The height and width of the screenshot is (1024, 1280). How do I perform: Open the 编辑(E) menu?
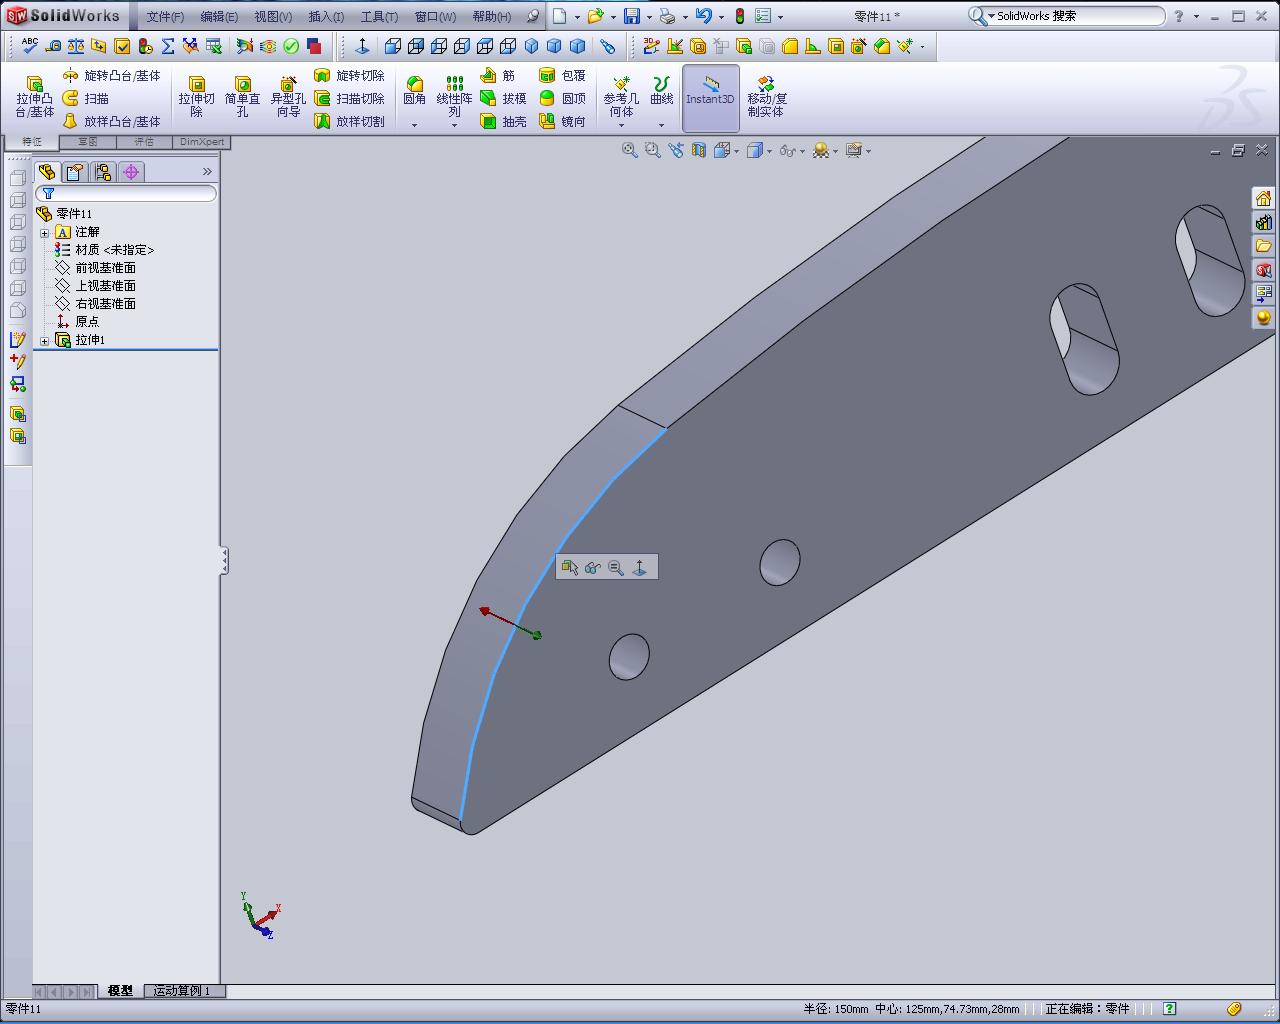pyautogui.click(x=219, y=17)
